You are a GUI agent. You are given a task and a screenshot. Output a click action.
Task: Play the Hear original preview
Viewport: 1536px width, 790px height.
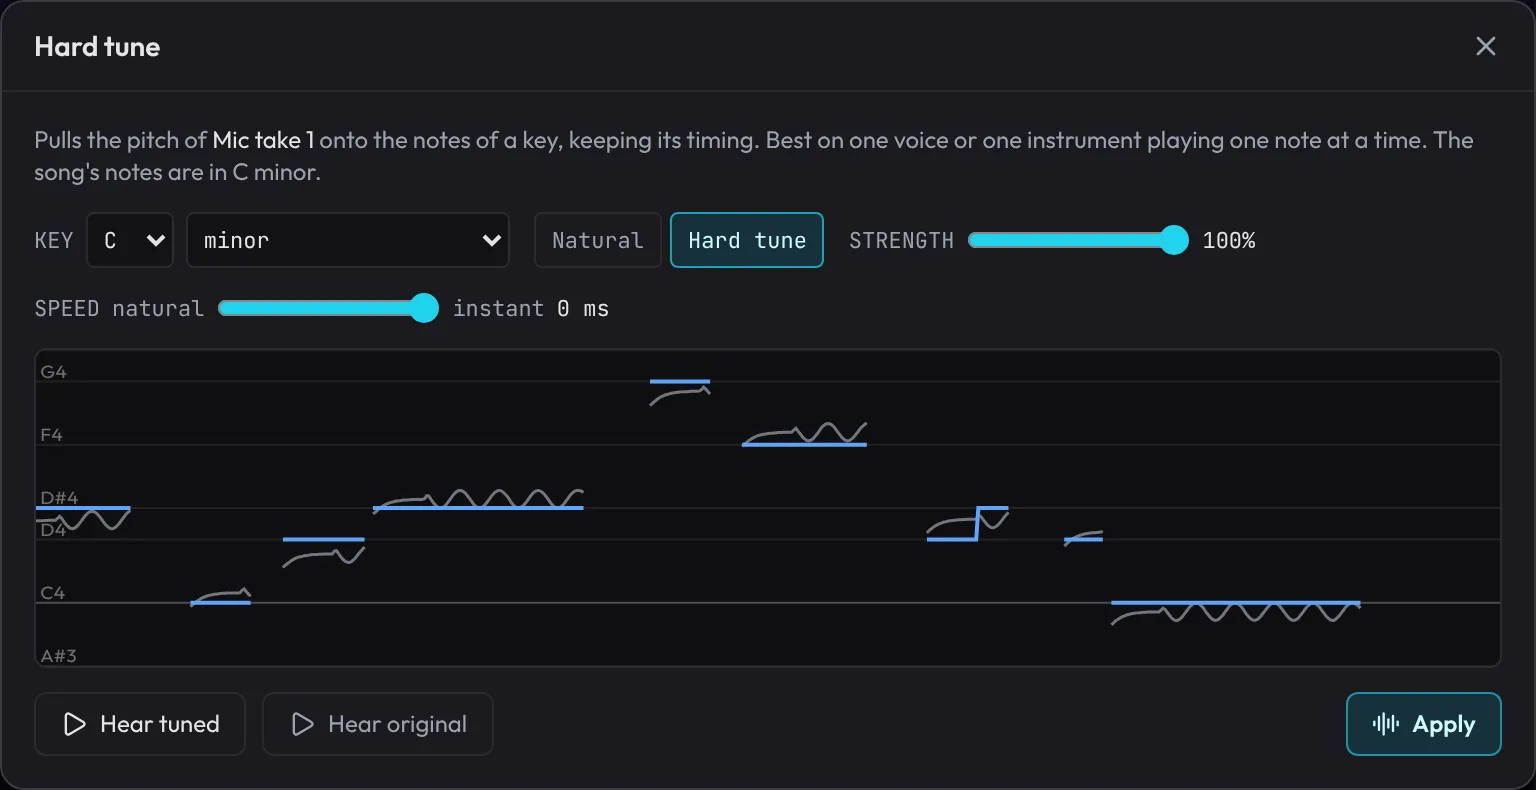point(378,724)
